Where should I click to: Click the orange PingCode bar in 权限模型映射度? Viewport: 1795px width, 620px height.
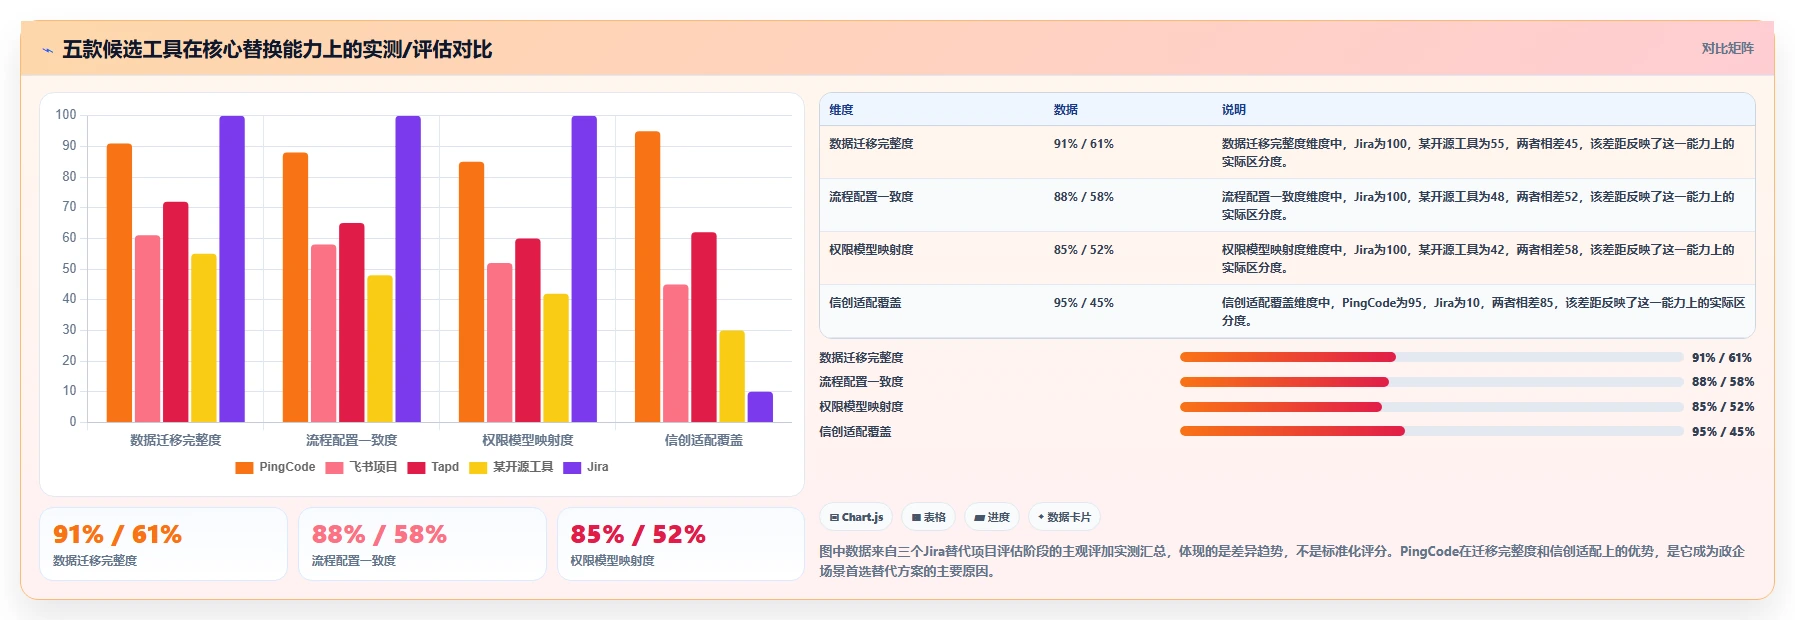[471, 292]
